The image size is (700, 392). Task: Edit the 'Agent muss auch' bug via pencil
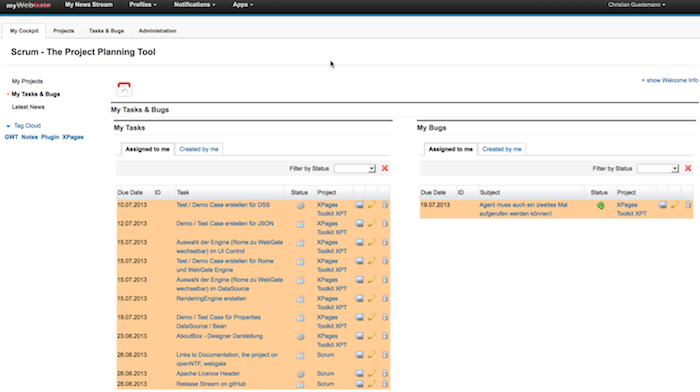[x=675, y=205]
